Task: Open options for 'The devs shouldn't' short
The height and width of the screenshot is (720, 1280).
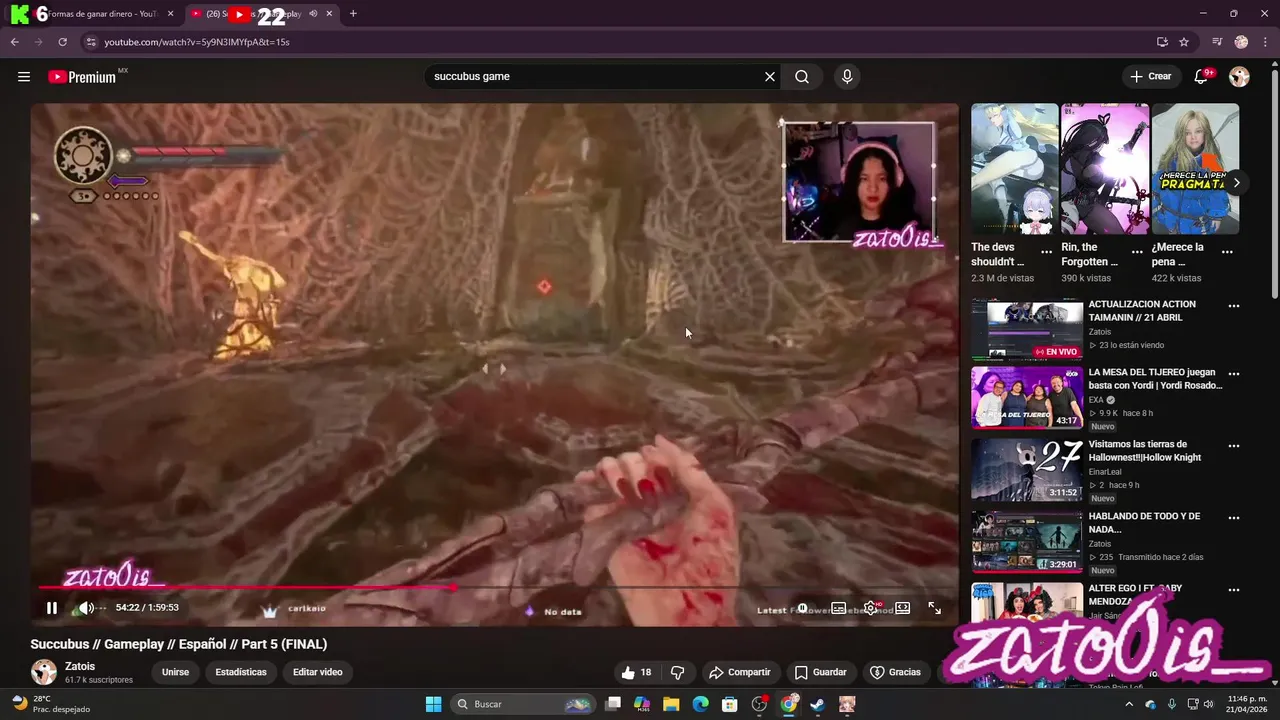Action: 1046,252
